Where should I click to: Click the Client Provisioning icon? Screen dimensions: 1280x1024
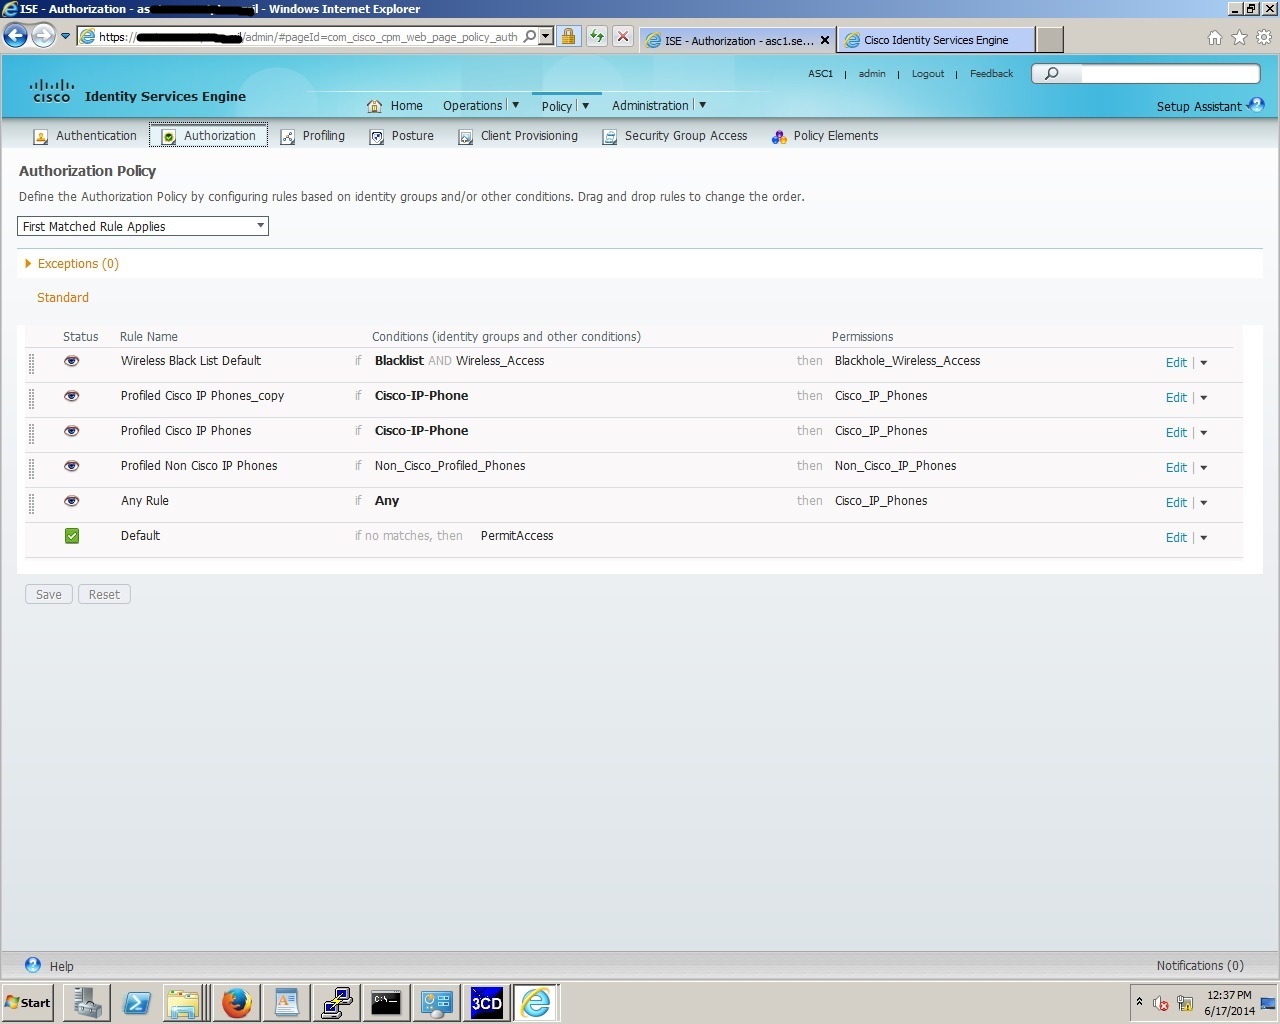pyautogui.click(x=466, y=137)
